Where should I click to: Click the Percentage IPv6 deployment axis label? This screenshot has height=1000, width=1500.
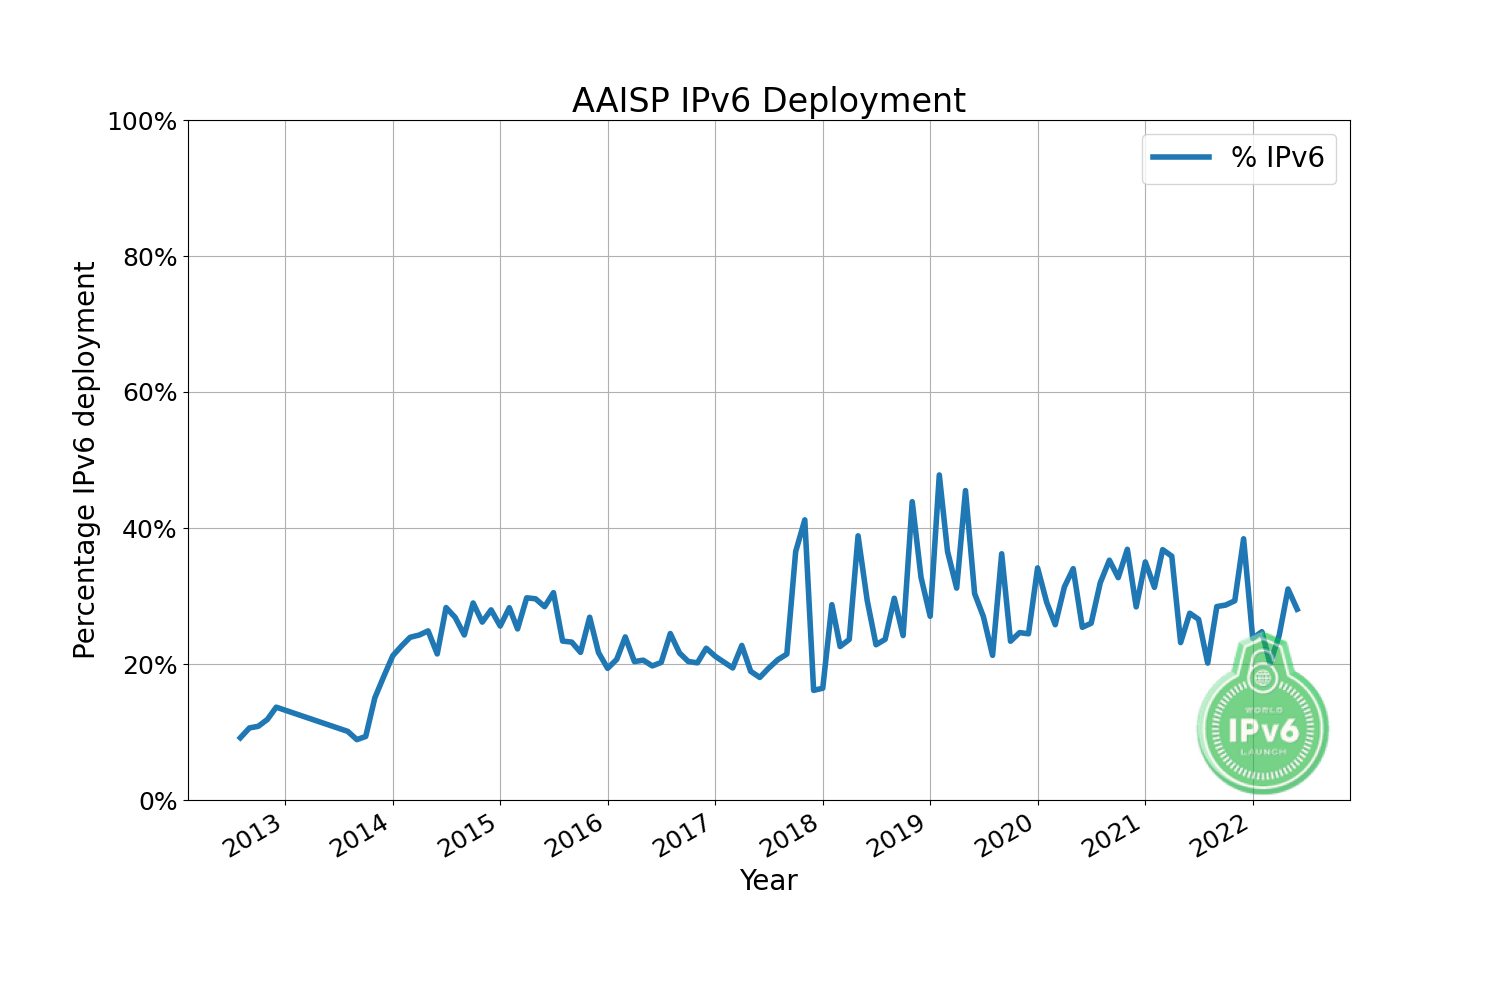[86, 460]
